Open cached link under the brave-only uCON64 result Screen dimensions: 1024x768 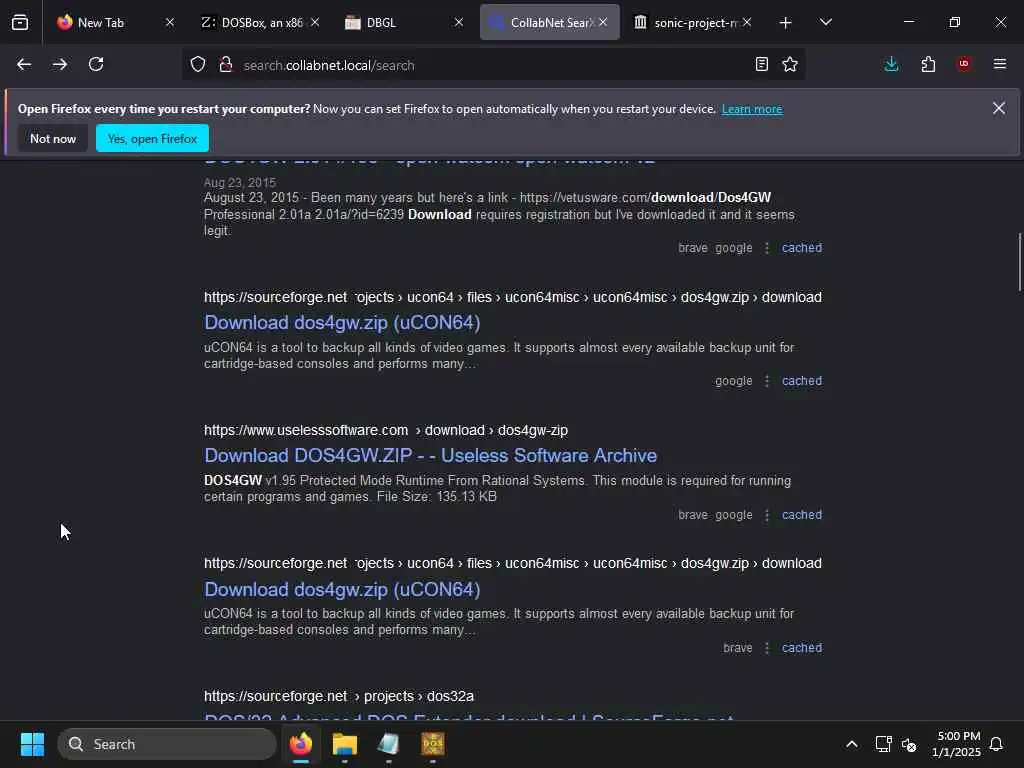click(802, 648)
